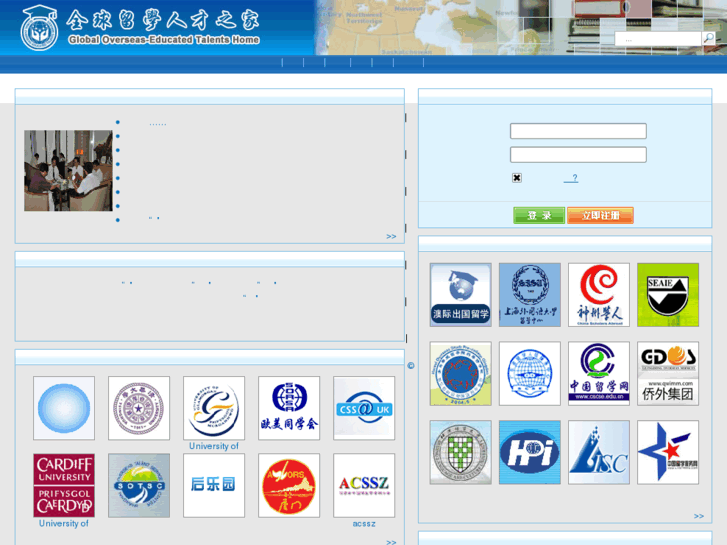Open the round blue-red emblem on the yellow tile

460,374
